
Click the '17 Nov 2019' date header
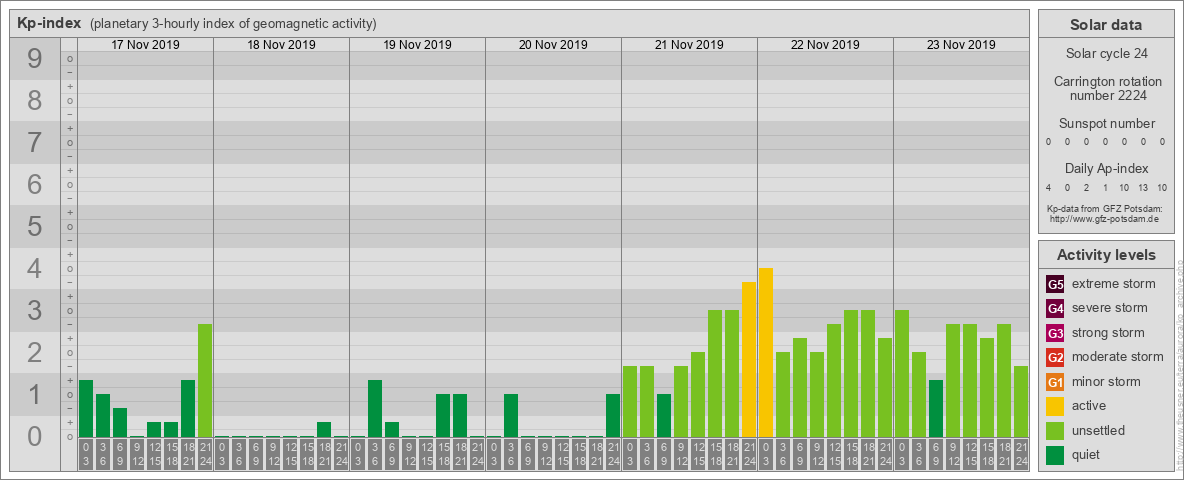(146, 45)
